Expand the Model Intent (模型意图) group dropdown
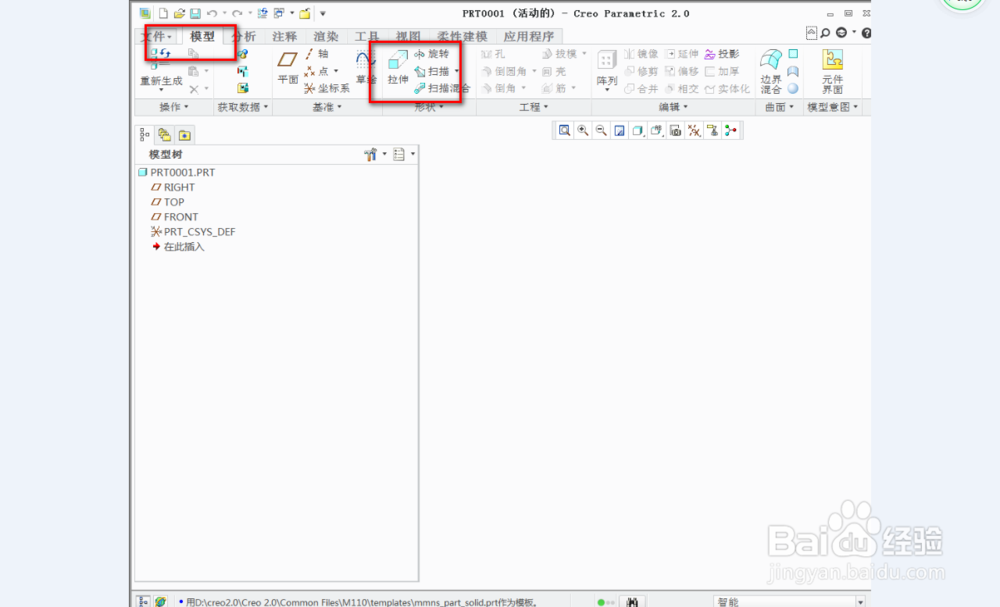Screen dimensions: 1000x607 pos(832,107)
